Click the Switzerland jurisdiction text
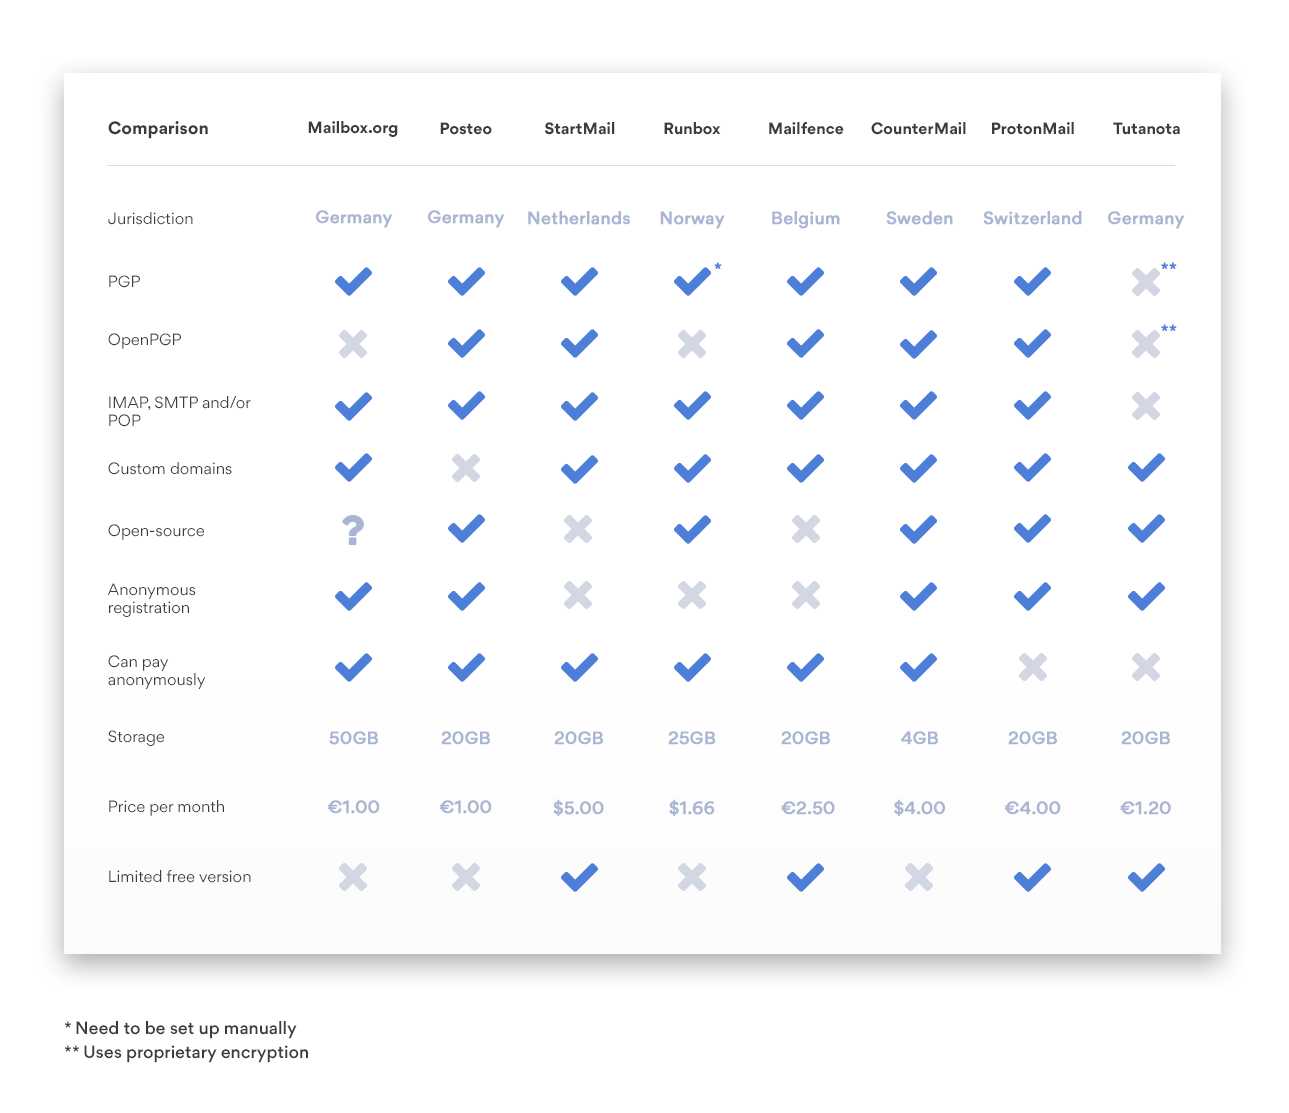This screenshot has height=1113, width=1289. (1032, 218)
